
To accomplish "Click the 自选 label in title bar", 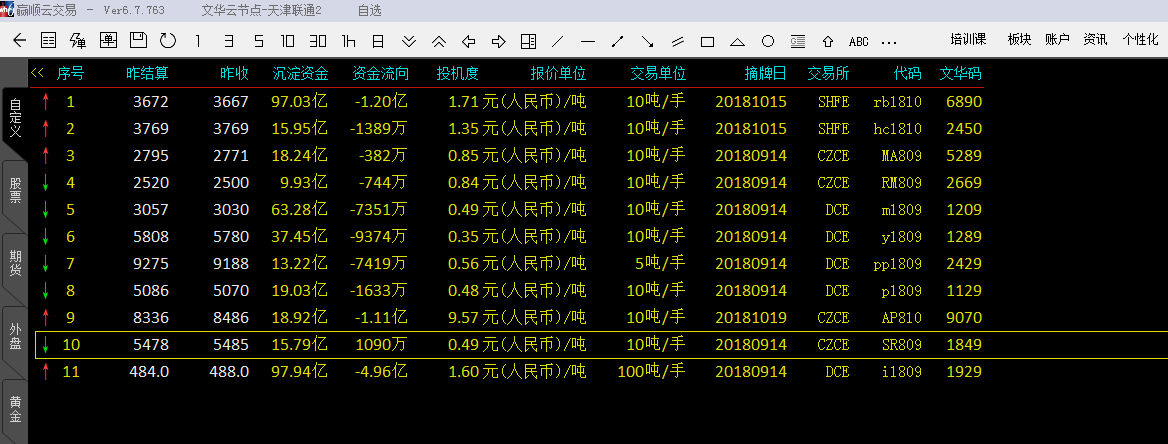I will [369, 10].
